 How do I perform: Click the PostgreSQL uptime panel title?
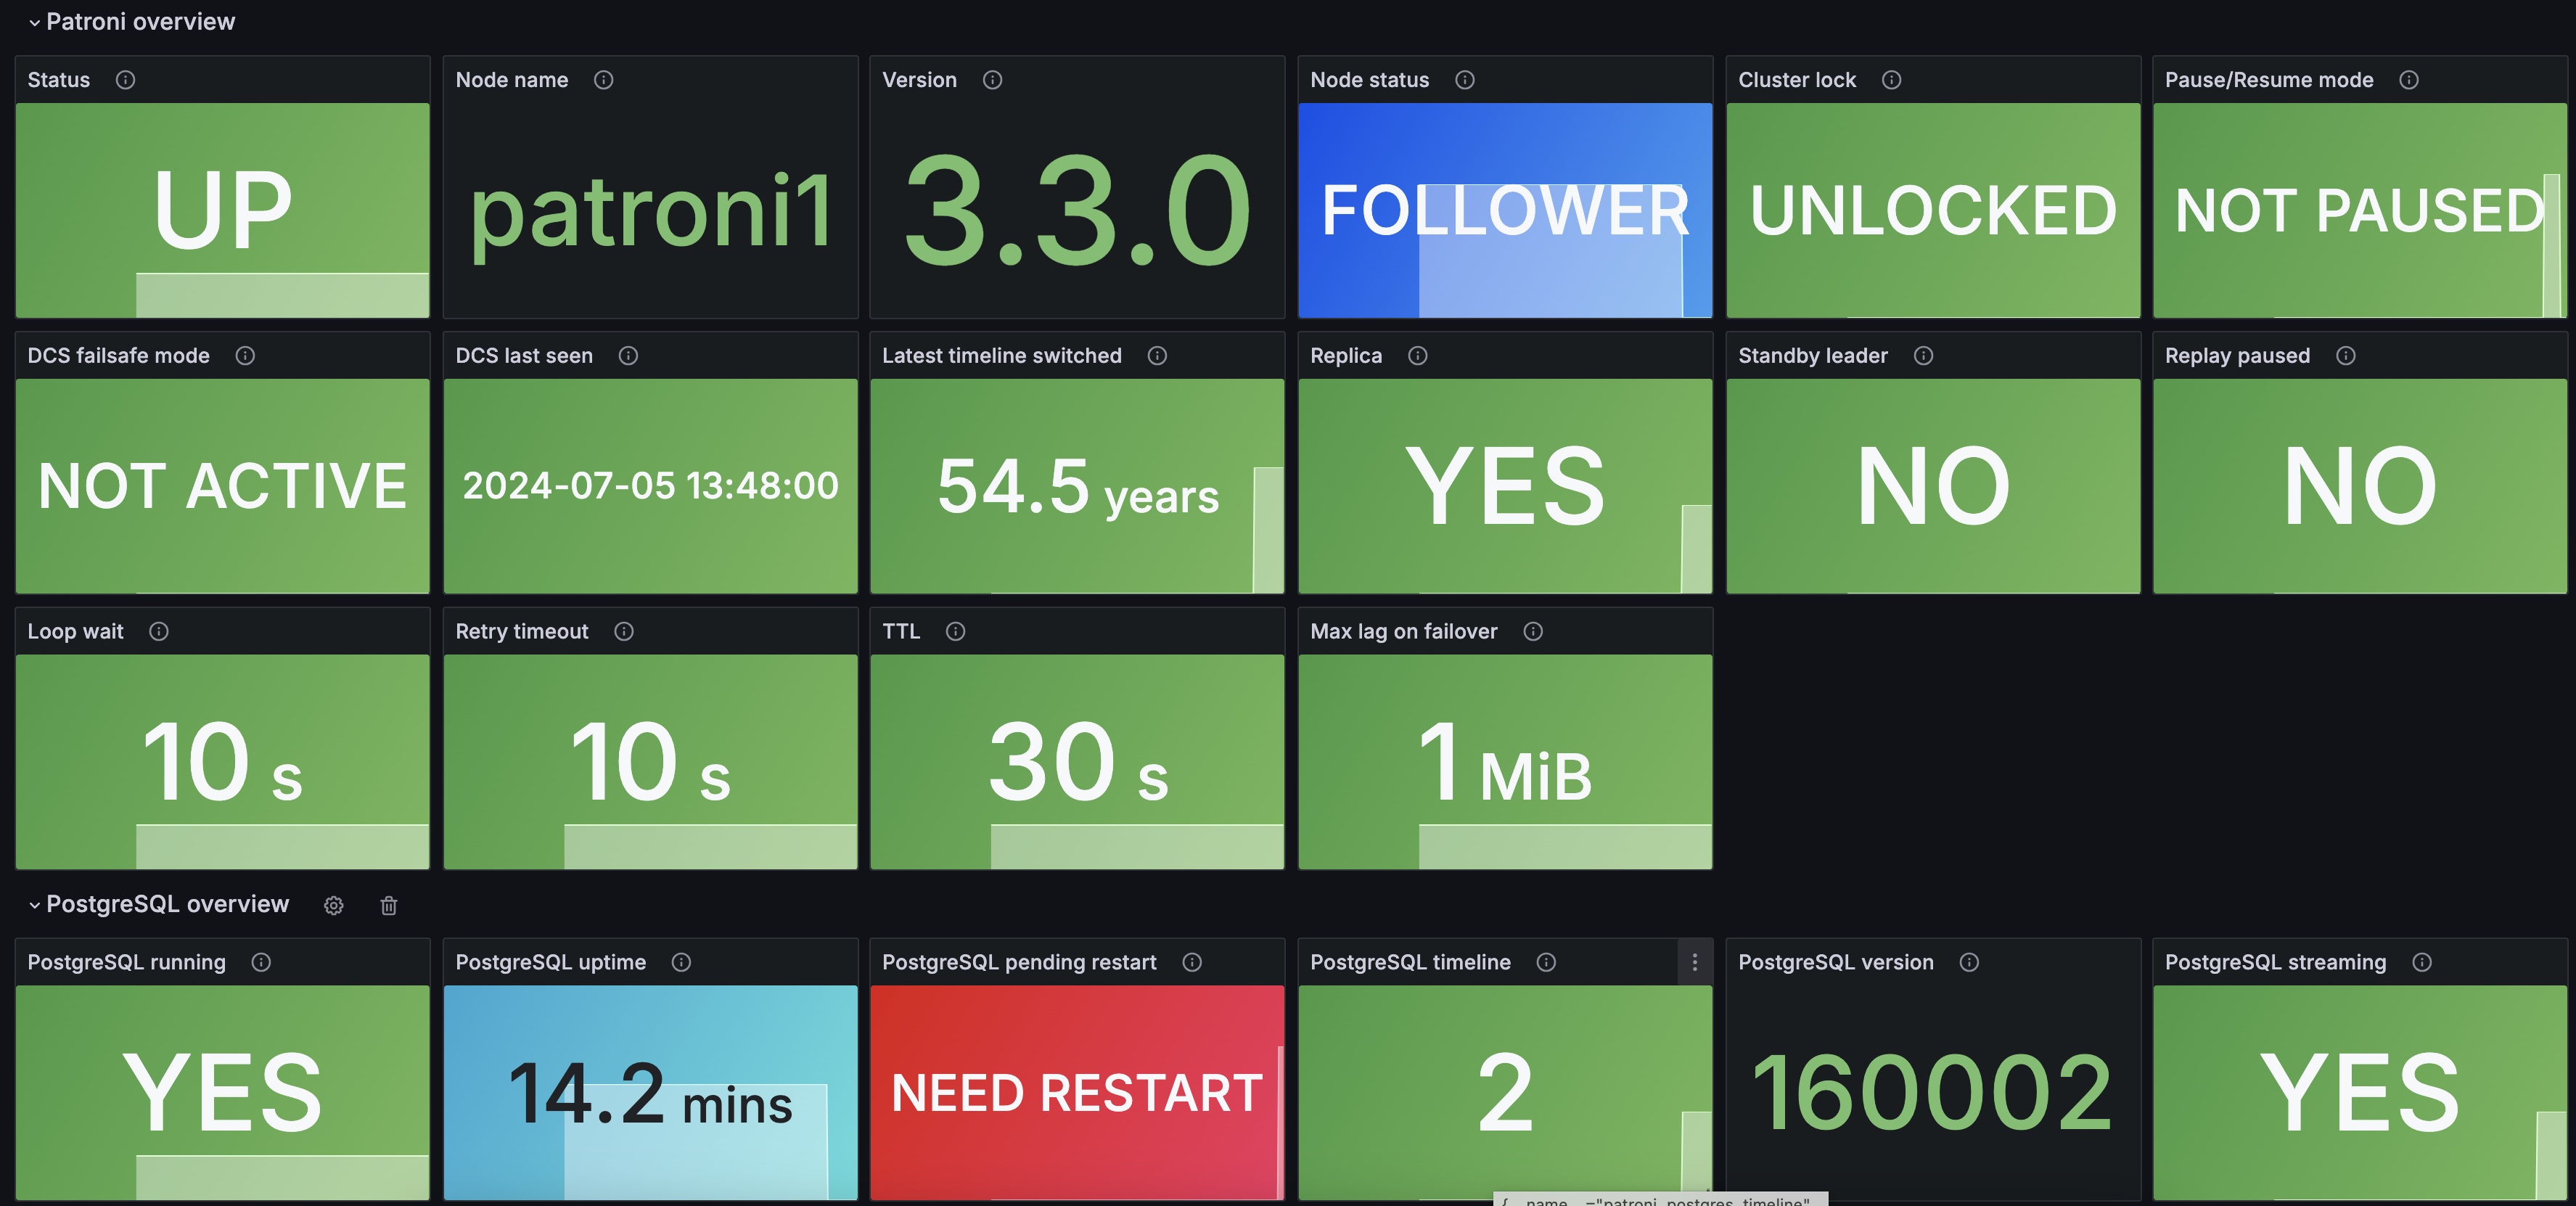click(550, 962)
